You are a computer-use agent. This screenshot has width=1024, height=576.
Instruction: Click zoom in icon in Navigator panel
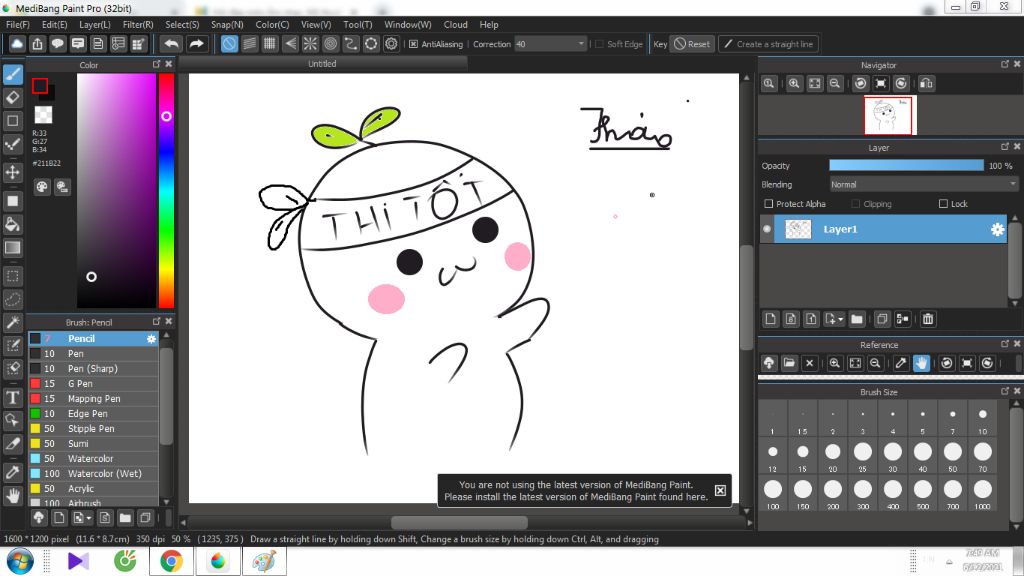pos(794,84)
